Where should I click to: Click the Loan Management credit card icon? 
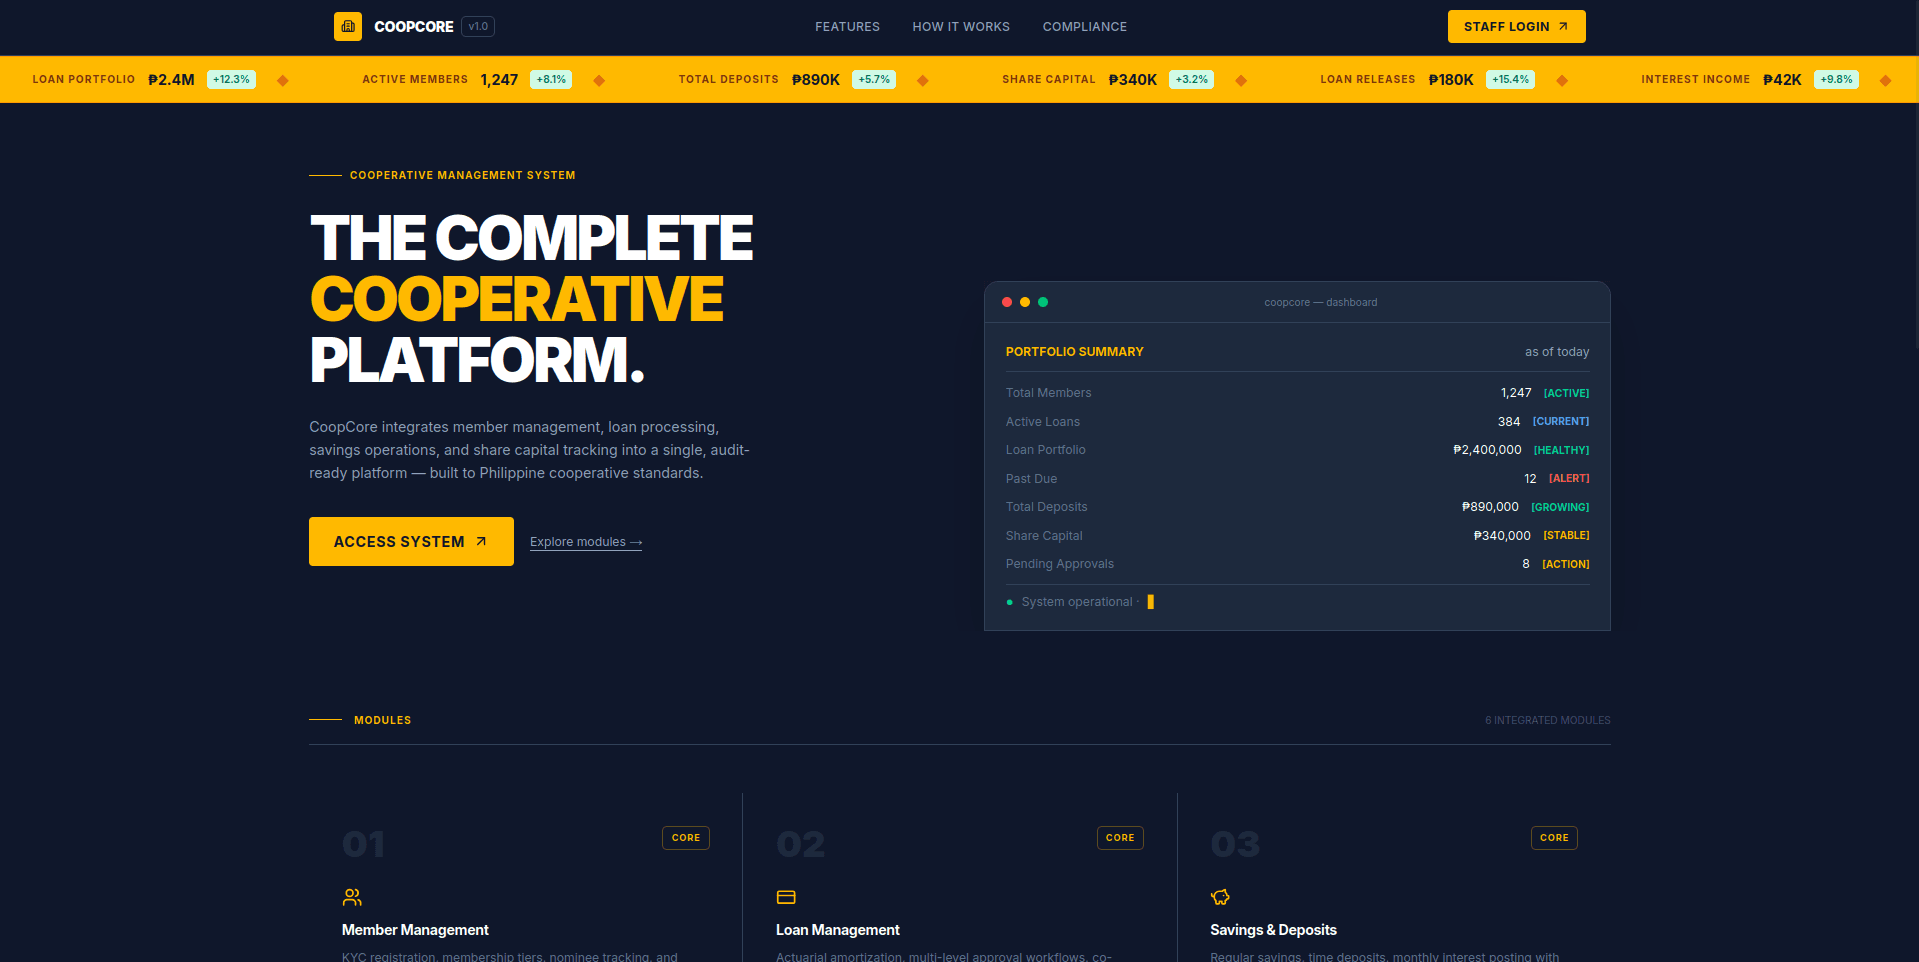785,896
